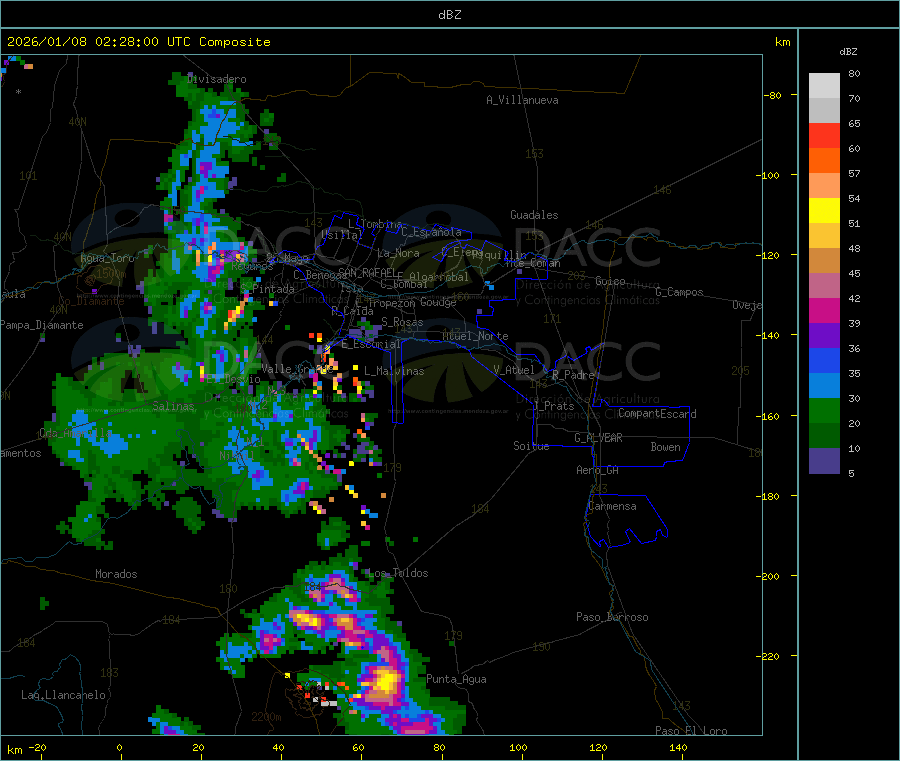Click the yellow storm core near Punta_Agua
The height and width of the screenshot is (761, 900).
tap(386, 681)
